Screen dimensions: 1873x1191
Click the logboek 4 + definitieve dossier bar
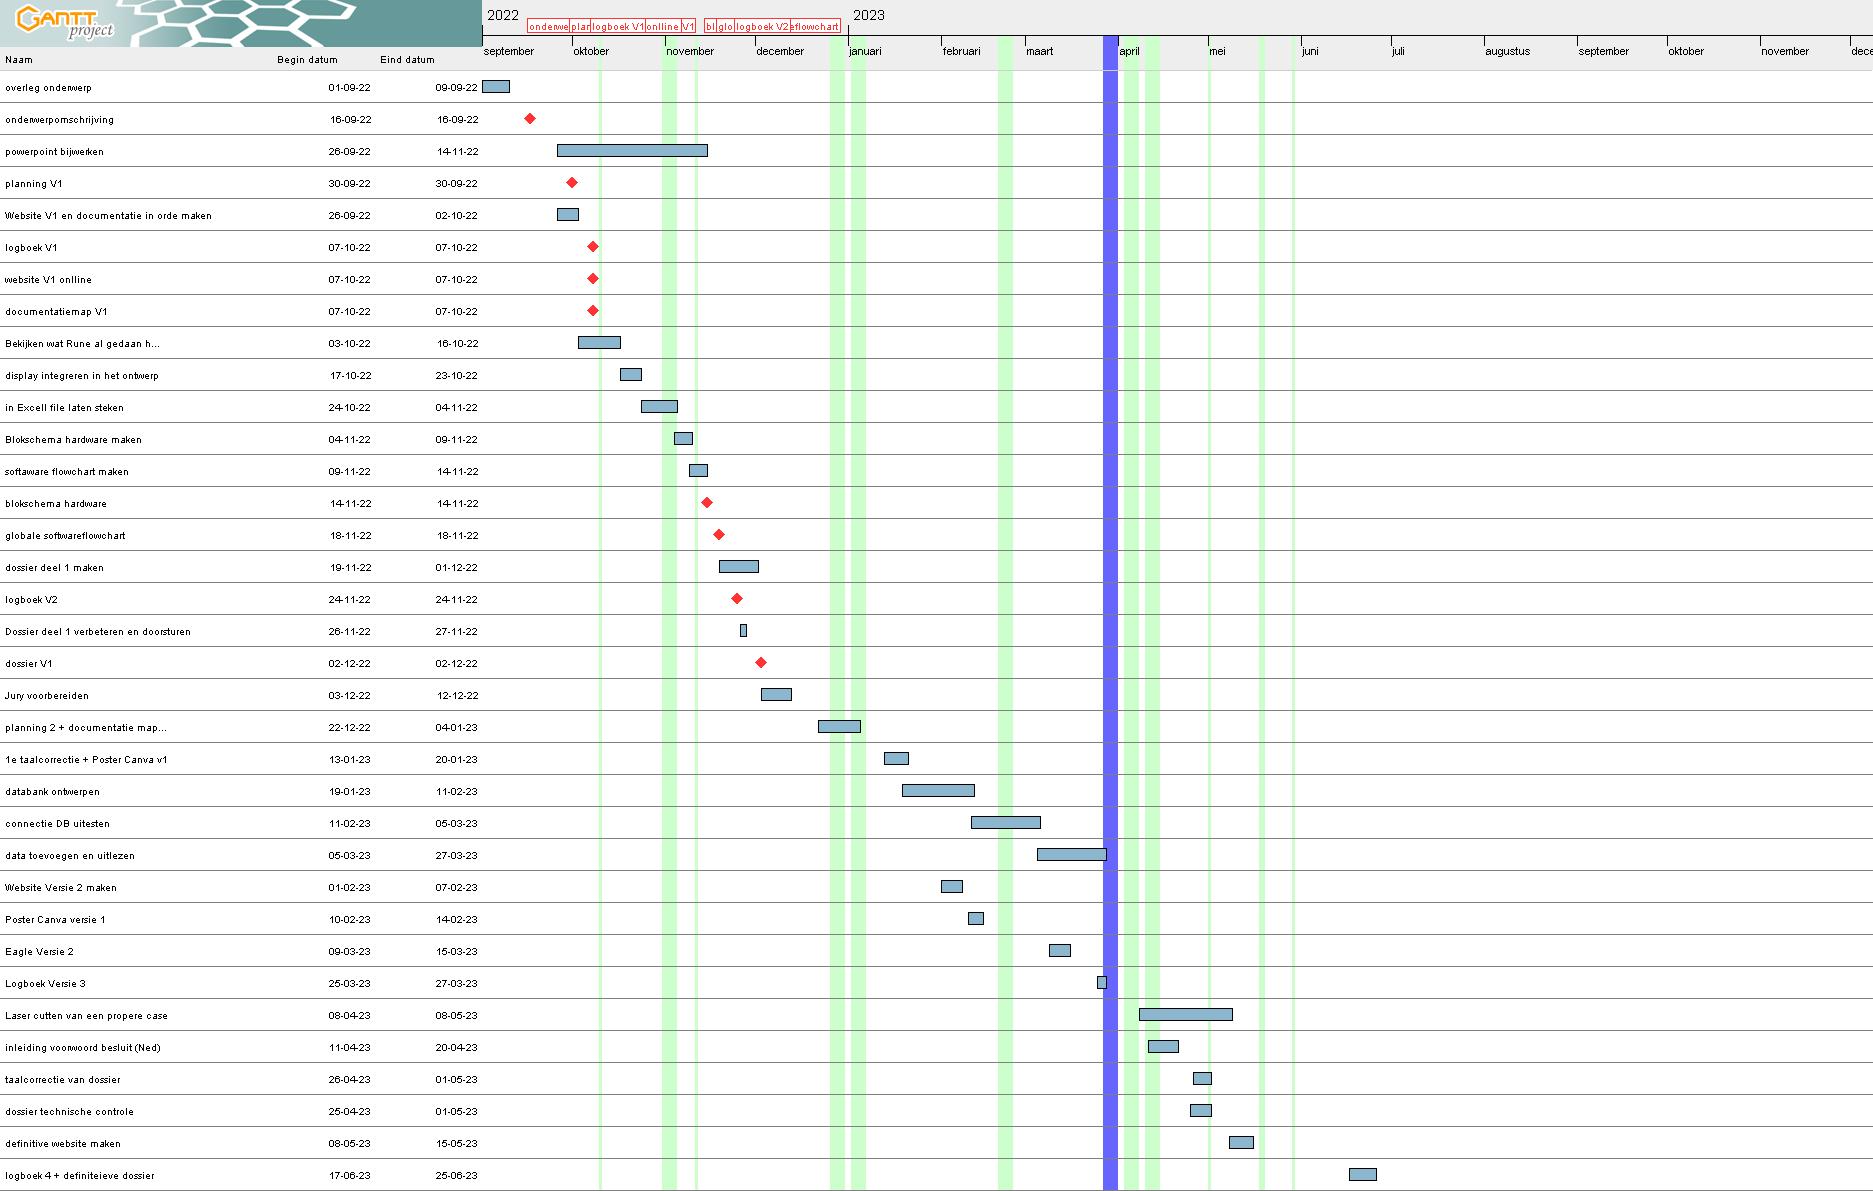point(1362,1175)
